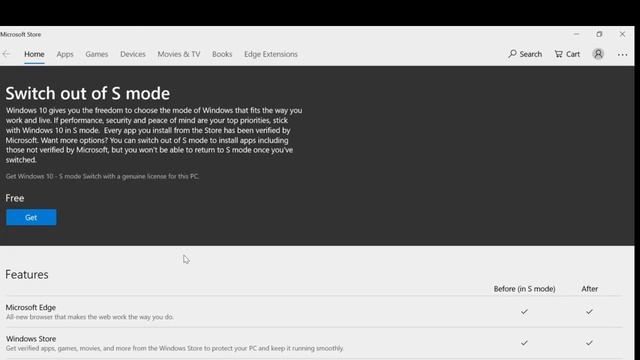Select the Home tab

tap(34, 54)
